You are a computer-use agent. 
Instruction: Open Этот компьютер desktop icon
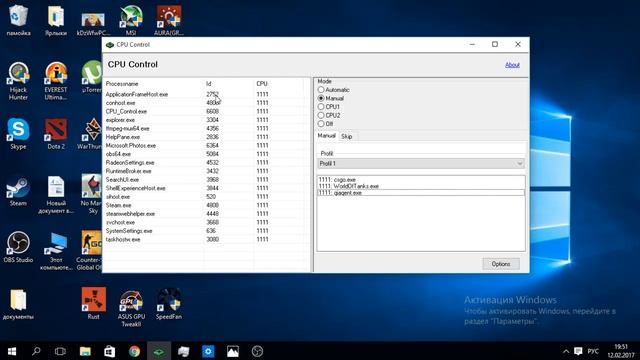(56, 251)
